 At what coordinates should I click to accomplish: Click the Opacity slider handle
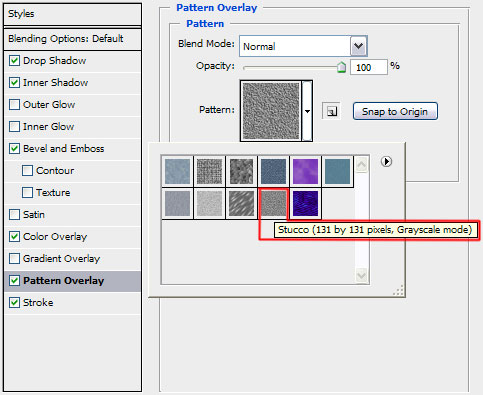coord(341,67)
